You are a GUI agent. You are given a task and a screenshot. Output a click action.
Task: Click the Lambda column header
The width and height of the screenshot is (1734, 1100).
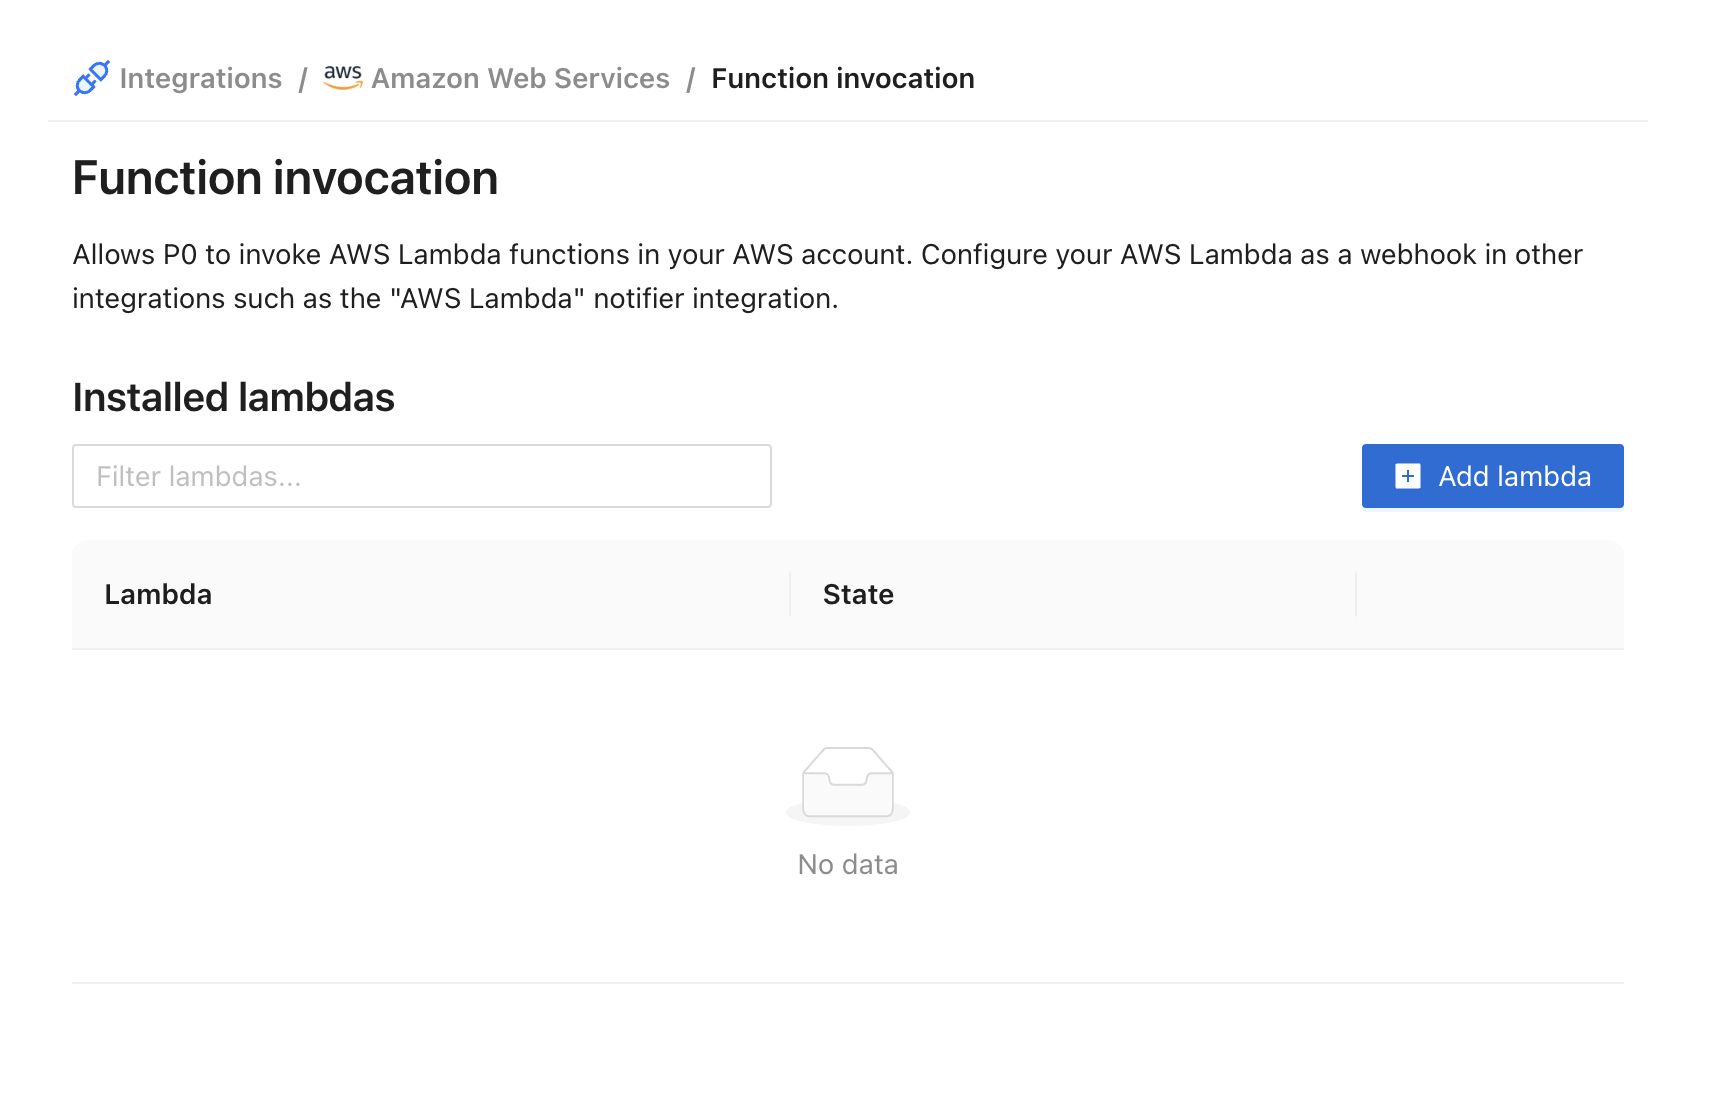pyautogui.click(x=158, y=595)
